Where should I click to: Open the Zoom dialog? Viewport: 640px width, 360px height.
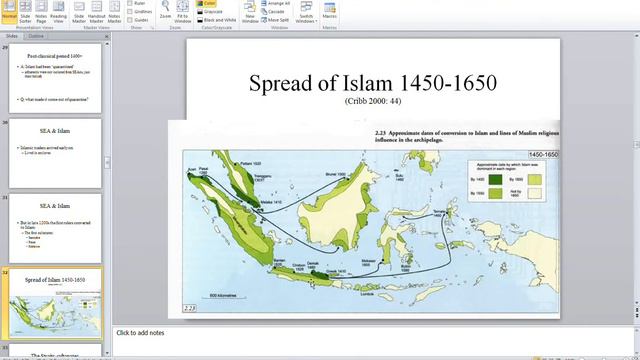point(165,10)
